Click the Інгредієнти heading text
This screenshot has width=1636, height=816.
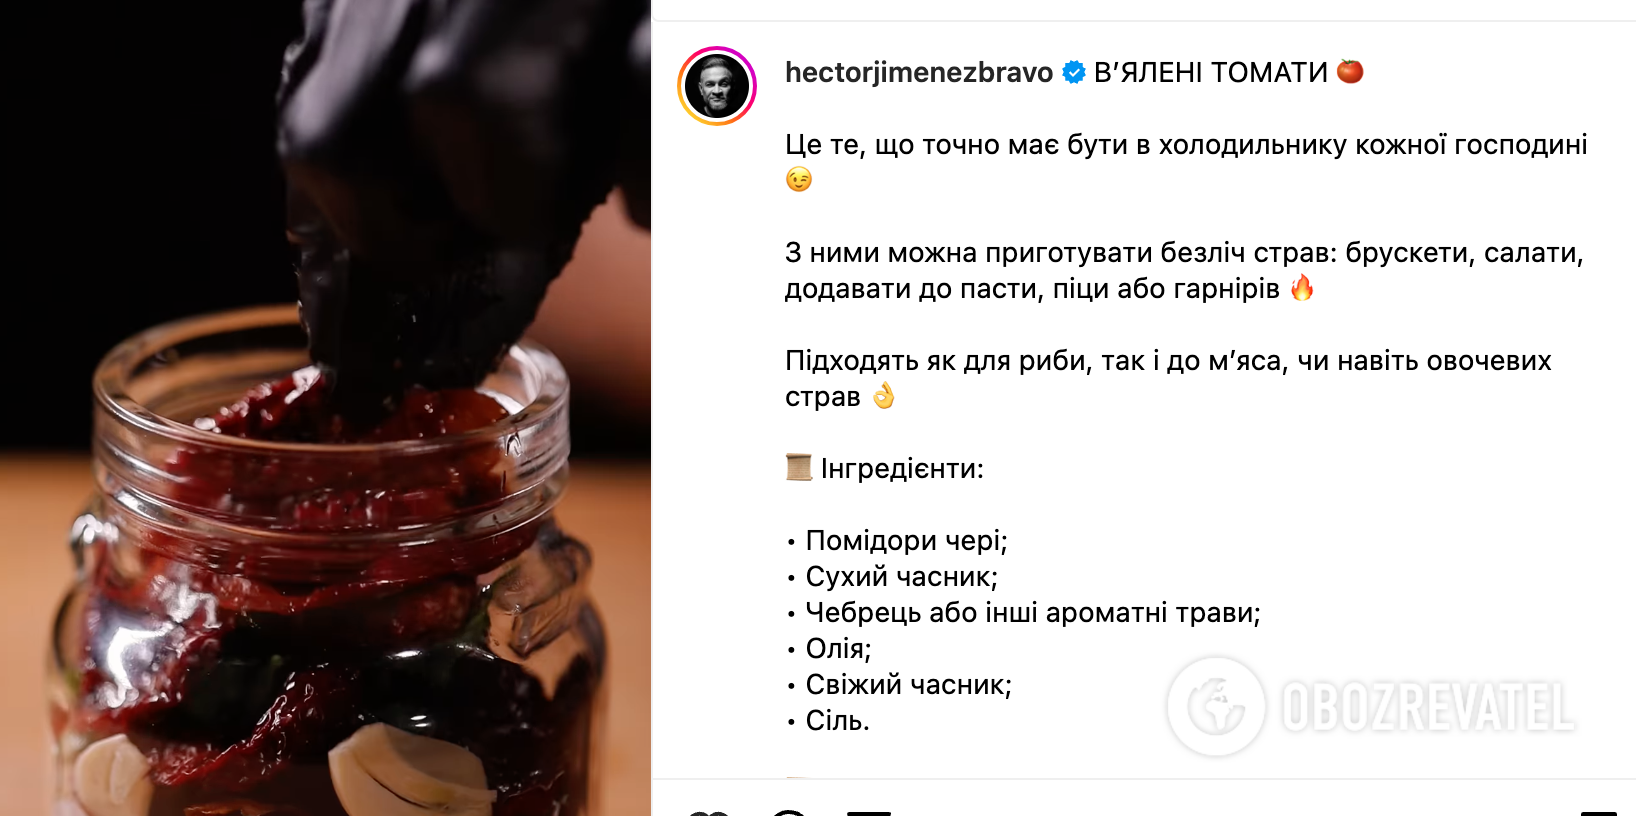pos(902,469)
